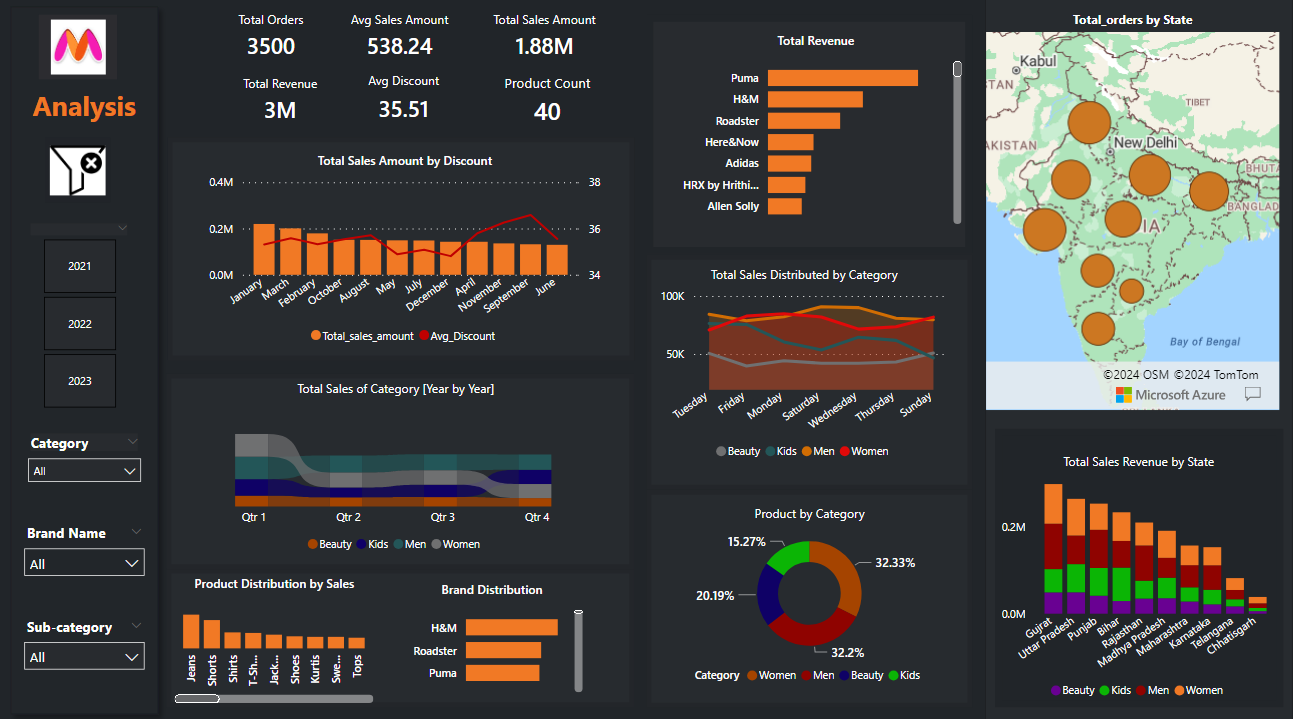The image size is (1293, 719).
Task: Click the Microsoft Azure logo on map
Action: (x=1170, y=395)
